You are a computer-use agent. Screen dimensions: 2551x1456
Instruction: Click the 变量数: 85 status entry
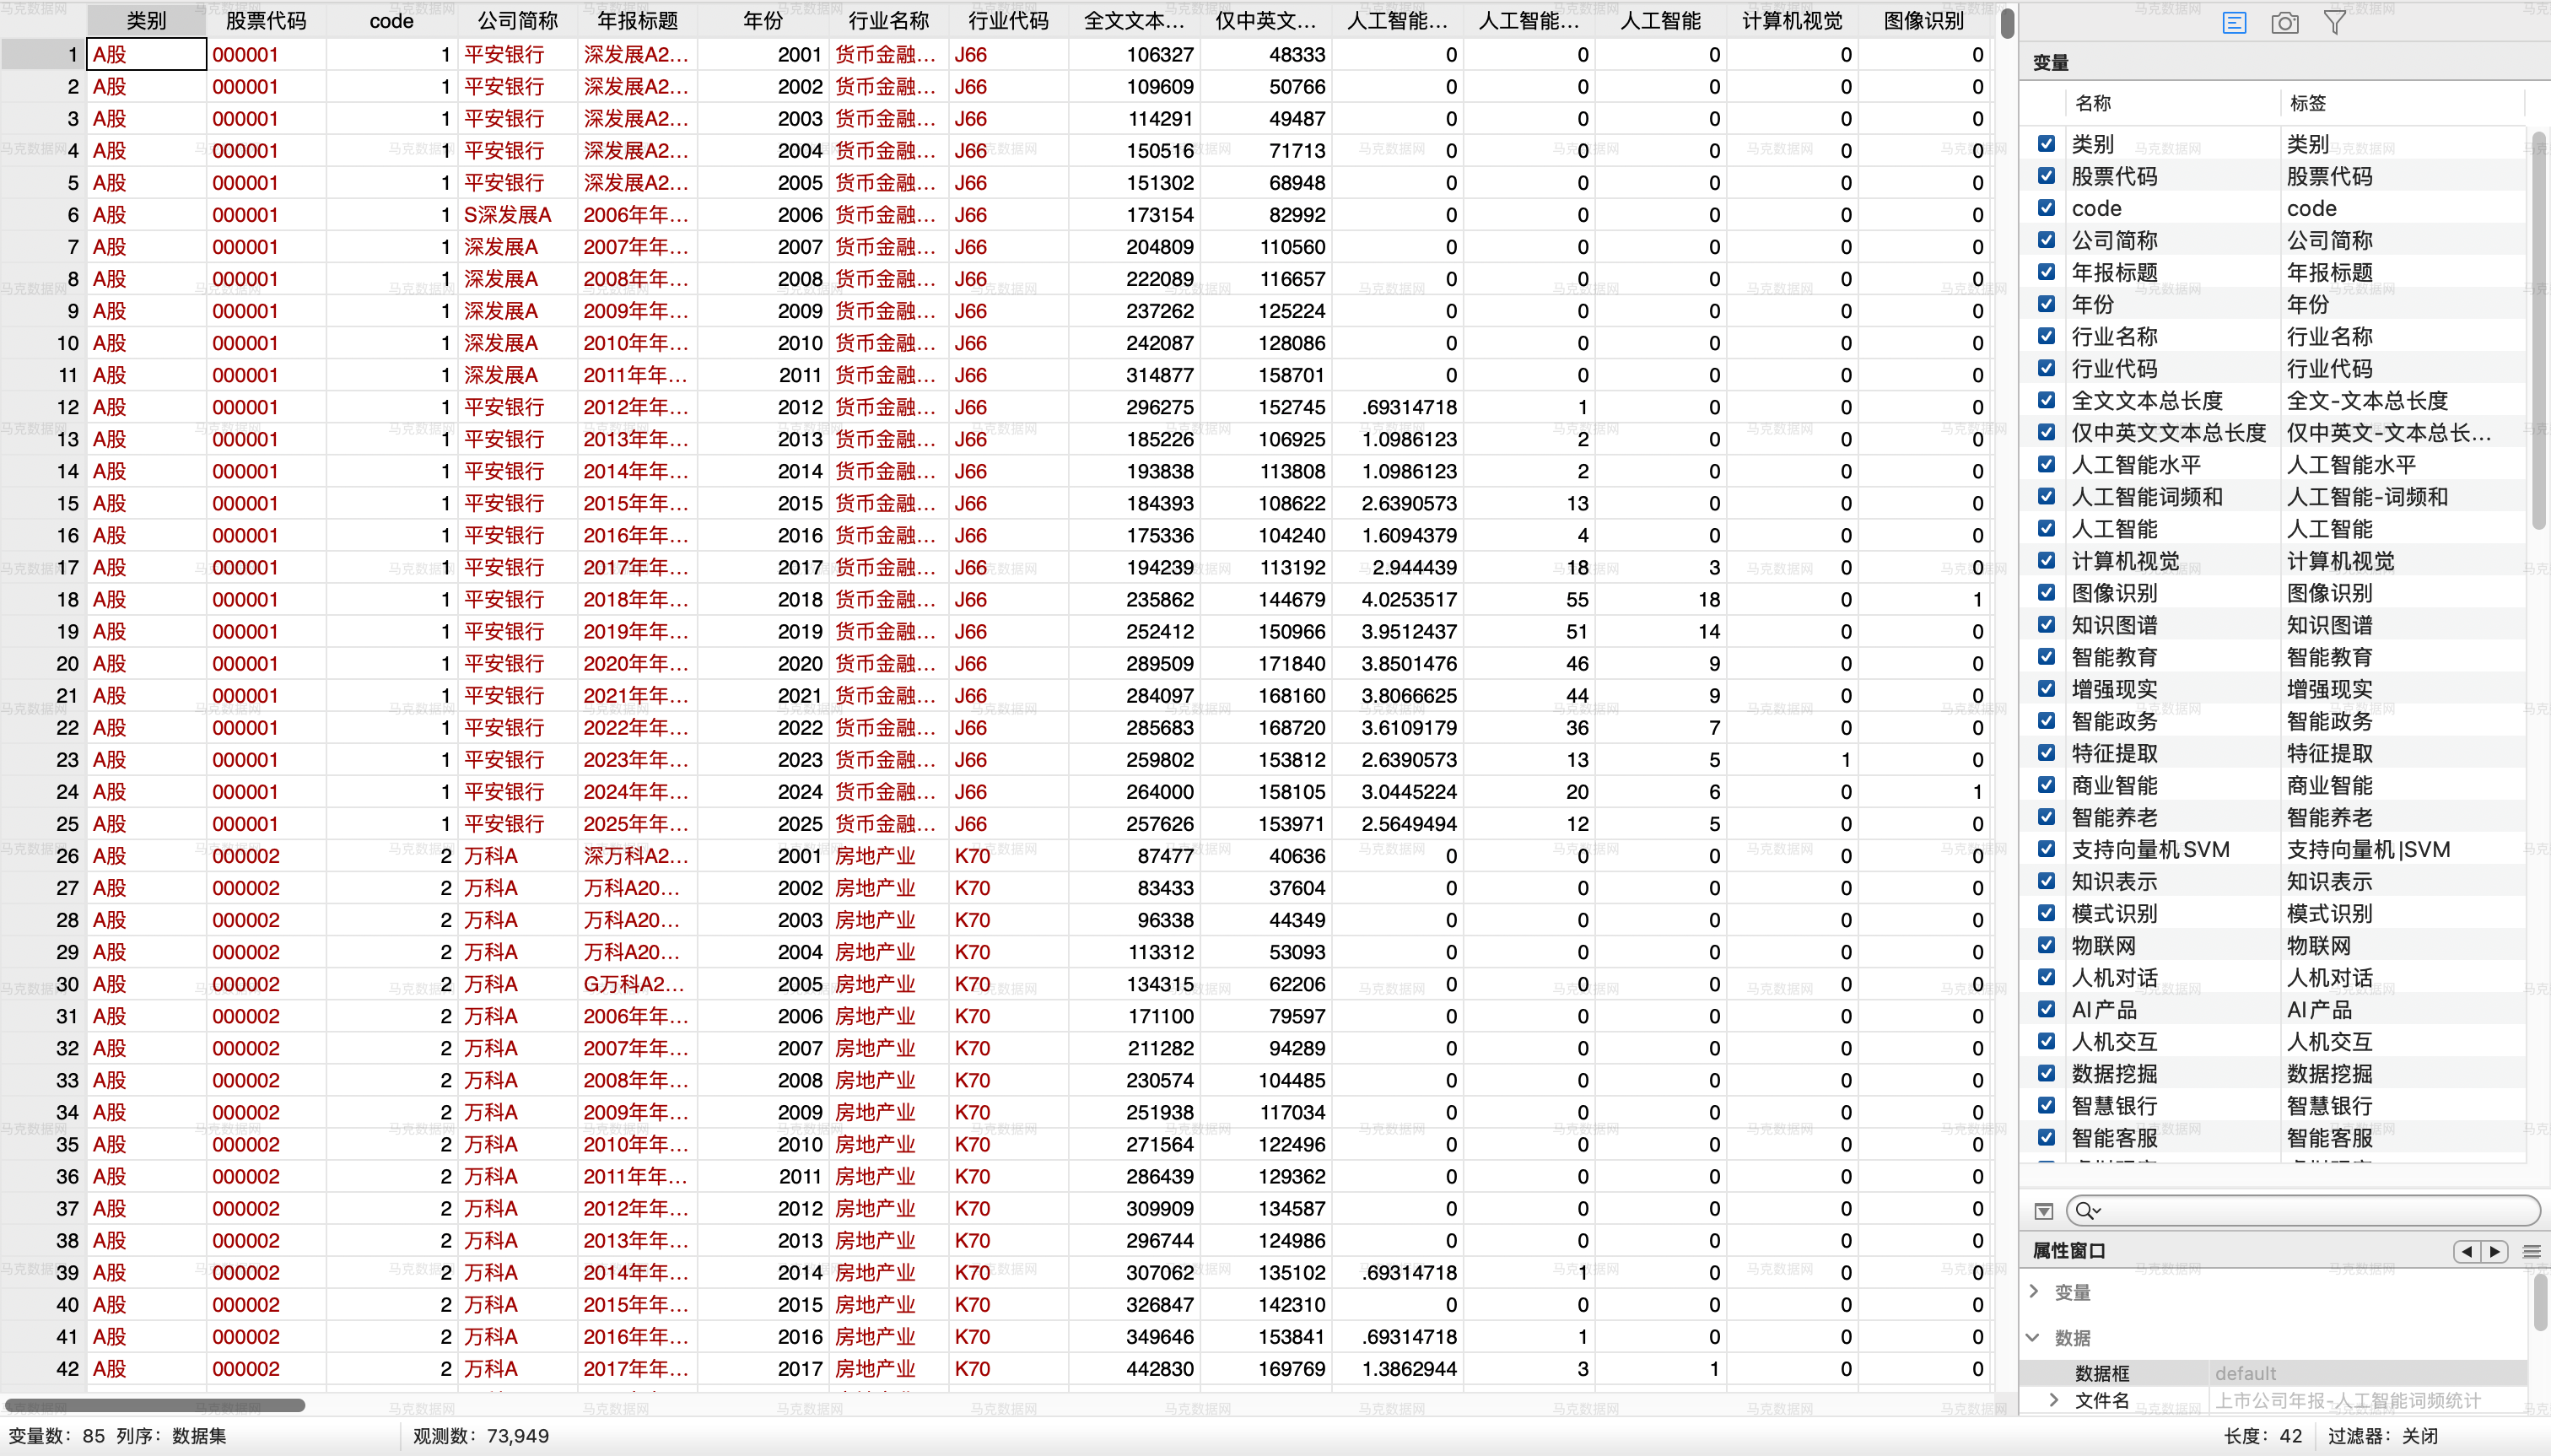(x=56, y=1436)
